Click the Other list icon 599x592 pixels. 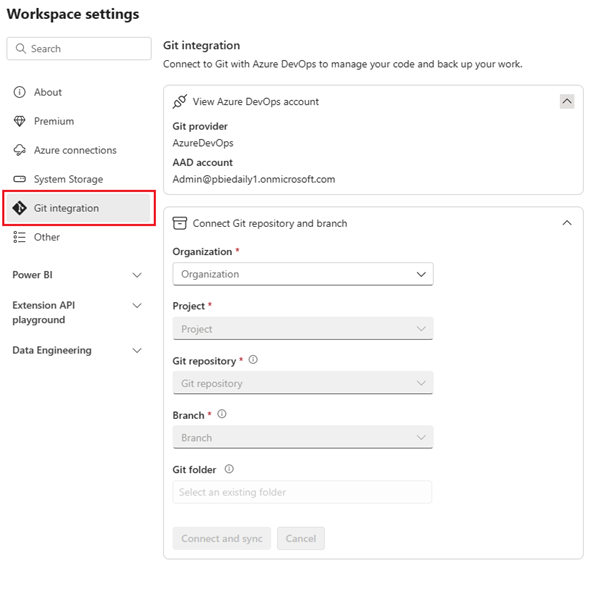pos(19,237)
